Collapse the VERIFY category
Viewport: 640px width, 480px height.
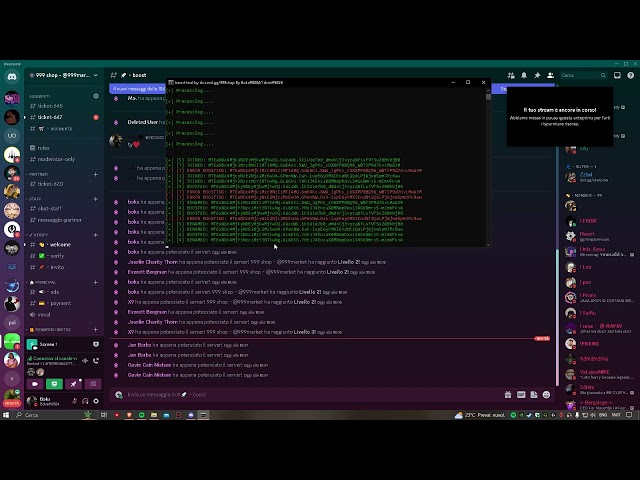pyautogui.click(x=37, y=235)
